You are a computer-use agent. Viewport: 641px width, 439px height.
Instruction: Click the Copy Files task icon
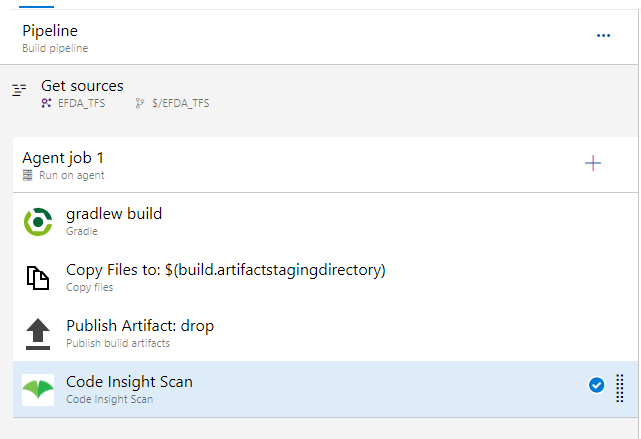coord(38,277)
